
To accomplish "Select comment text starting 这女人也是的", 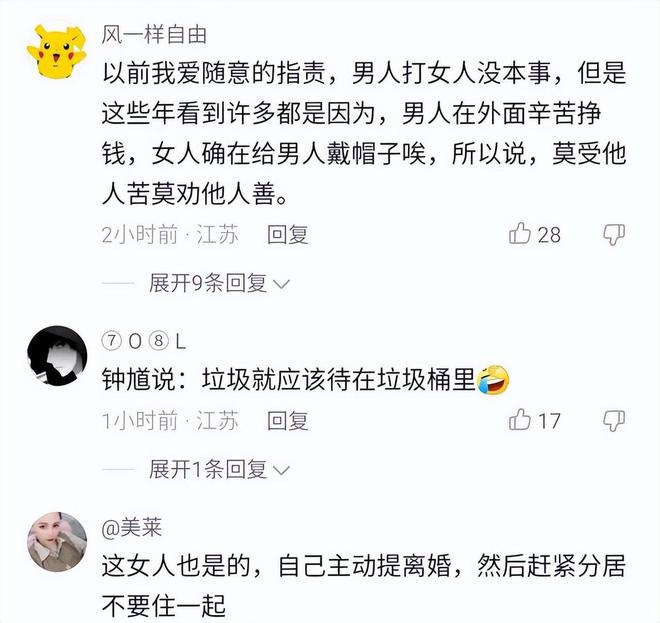I will tap(364, 586).
